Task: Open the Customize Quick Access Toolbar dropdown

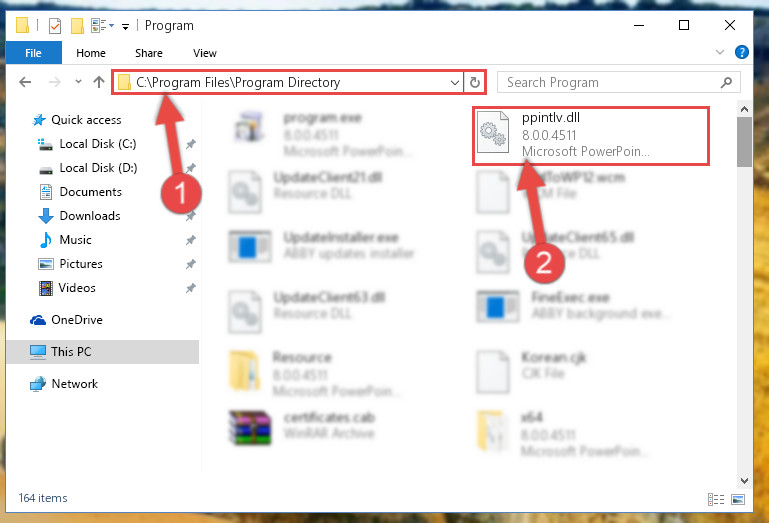Action: 126,26
